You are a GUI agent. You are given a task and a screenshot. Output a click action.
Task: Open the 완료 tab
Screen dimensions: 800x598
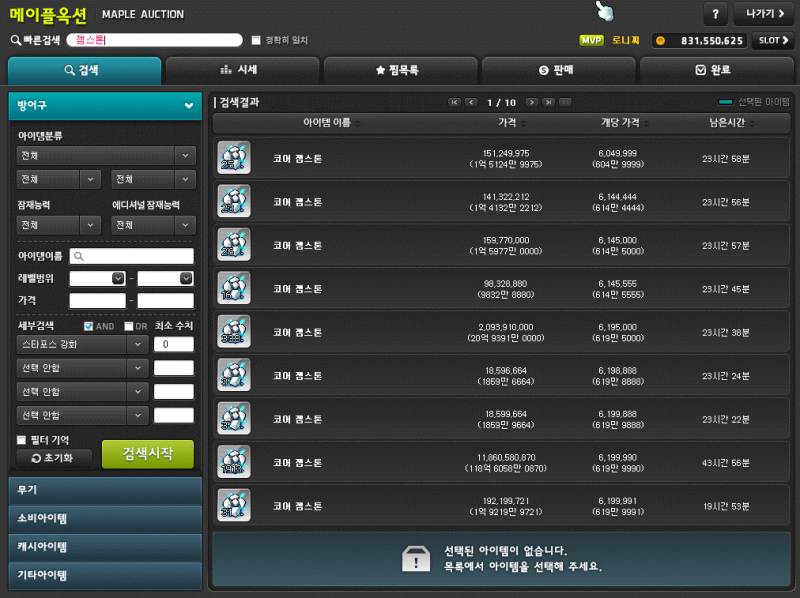pos(717,70)
